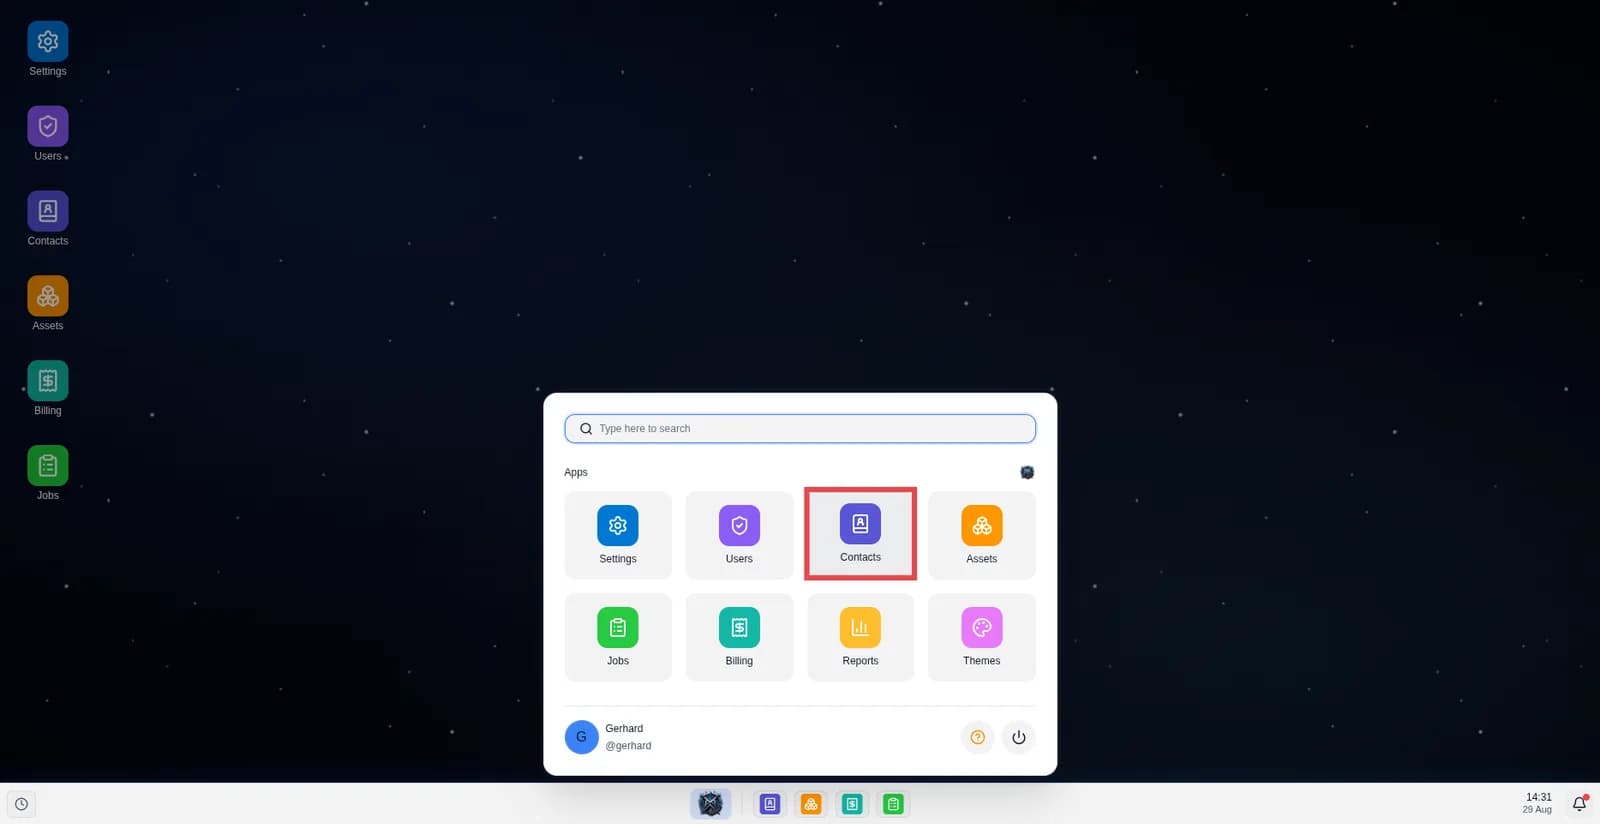Open Settings in the Apps launcher grid
The height and width of the screenshot is (824, 1600).
point(618,535)
